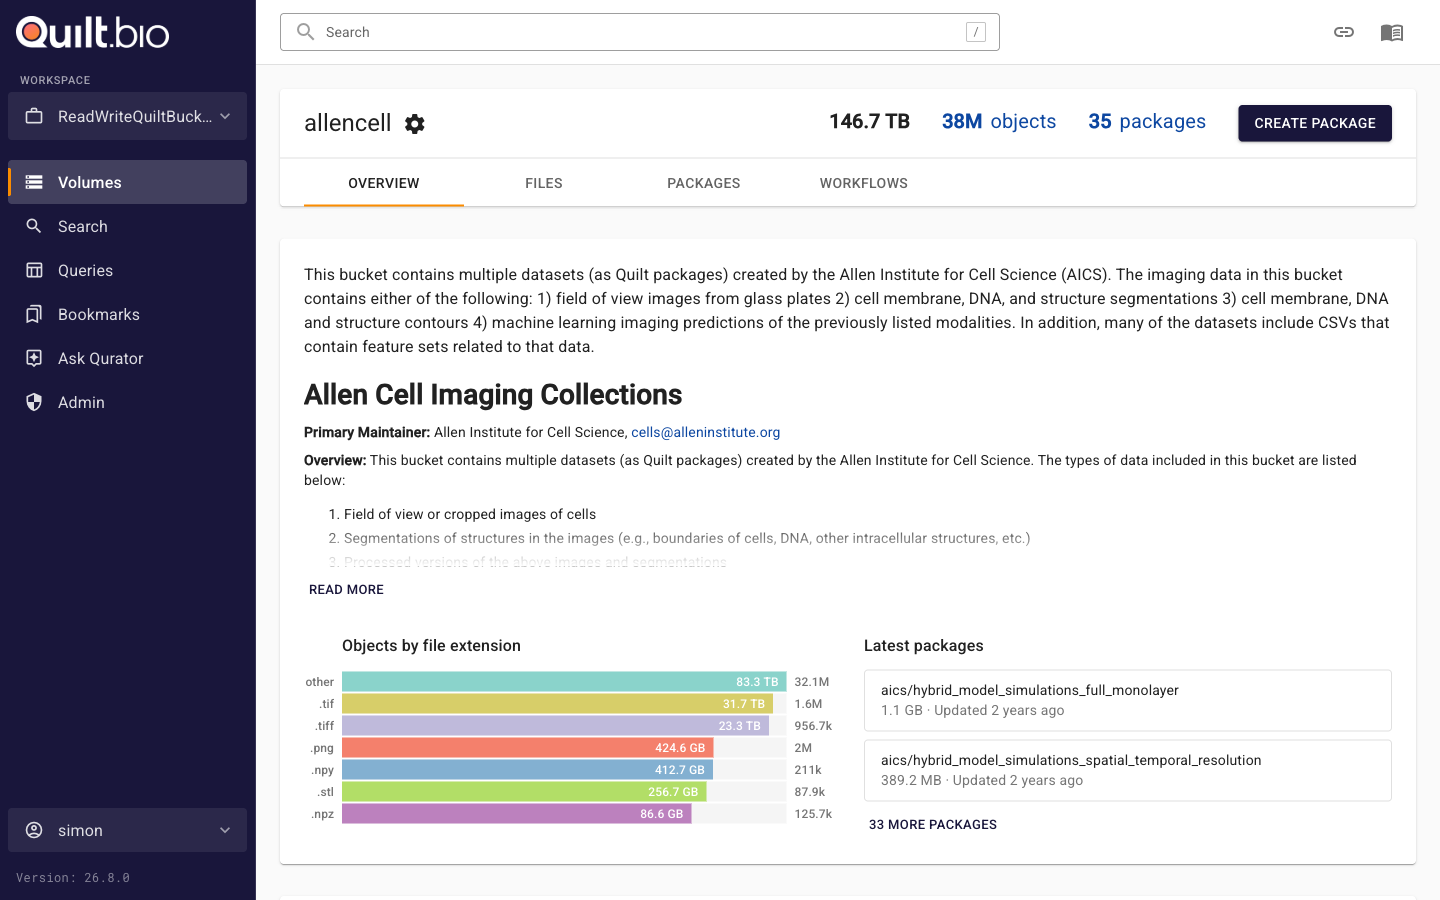Image resolution: width=1440 pixels, height=900 pixels.
Task: Open Bookmarks from sidebar
Action: (127, 314)
